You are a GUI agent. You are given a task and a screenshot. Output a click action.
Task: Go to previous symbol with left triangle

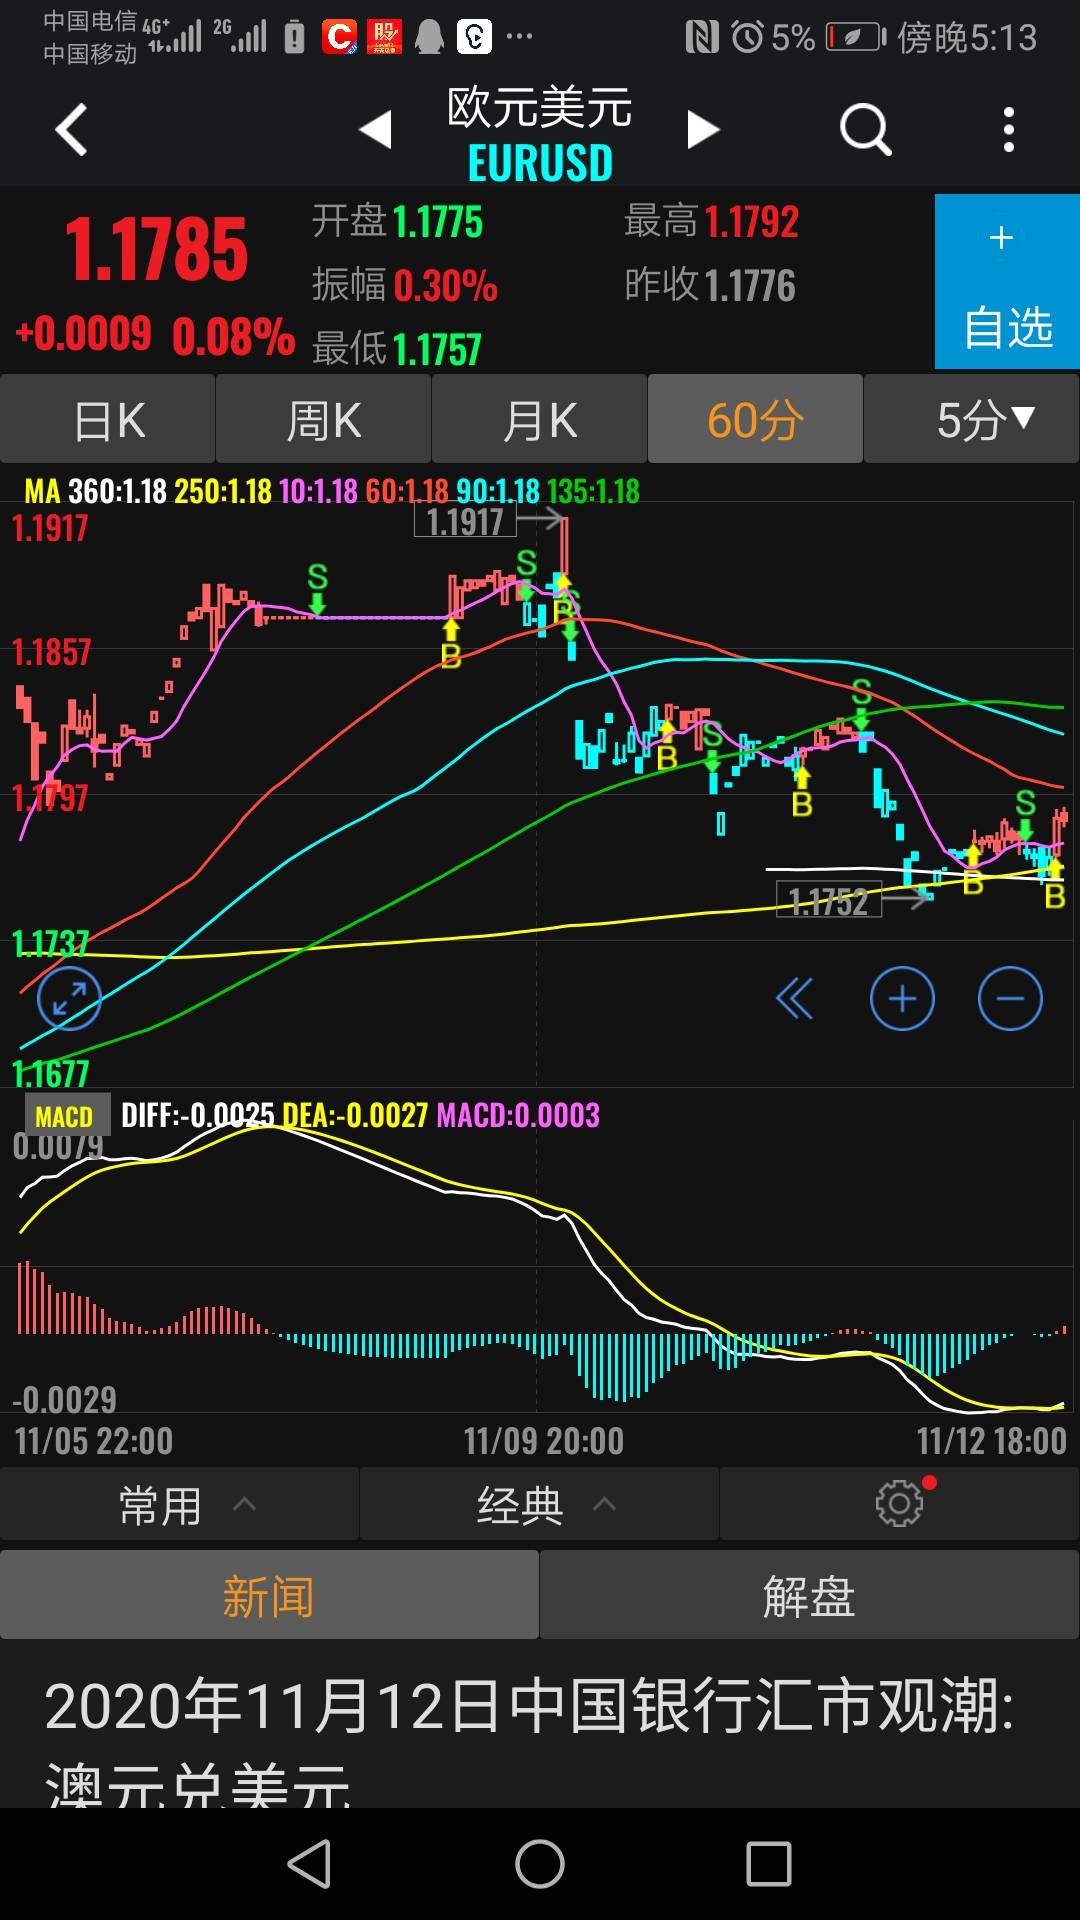[x=376, y=129]
